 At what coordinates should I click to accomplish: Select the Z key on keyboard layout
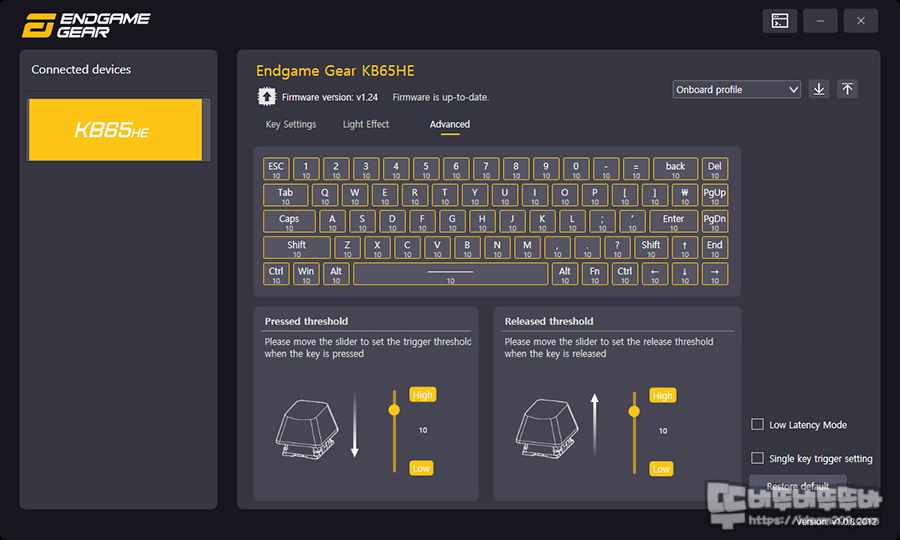click(347, 247)
